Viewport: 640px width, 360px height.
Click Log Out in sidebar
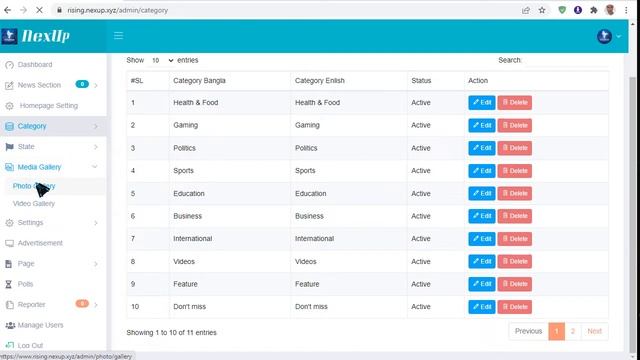30,345
